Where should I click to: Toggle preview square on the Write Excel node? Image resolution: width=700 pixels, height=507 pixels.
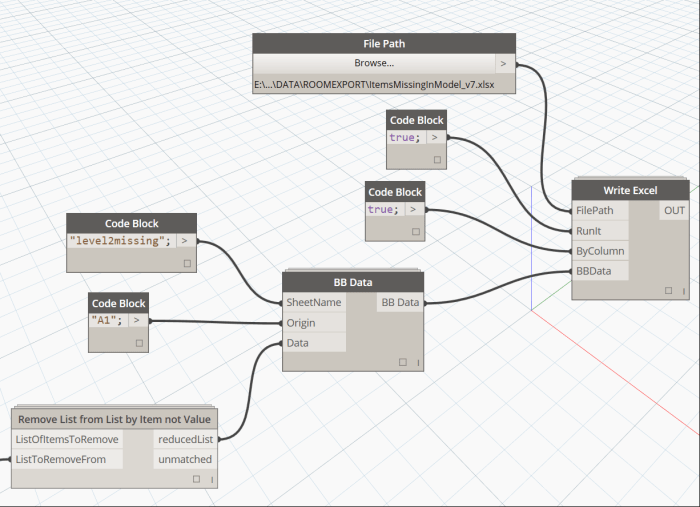669,291
